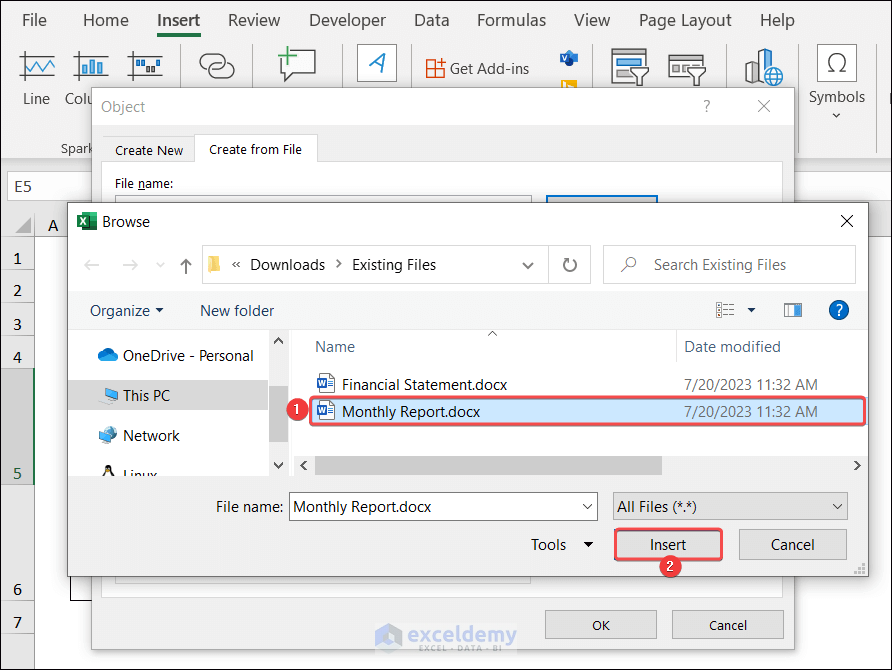Open the Text box icon
Viewport: 892px width, 670px height.
[x=377, y=63]
